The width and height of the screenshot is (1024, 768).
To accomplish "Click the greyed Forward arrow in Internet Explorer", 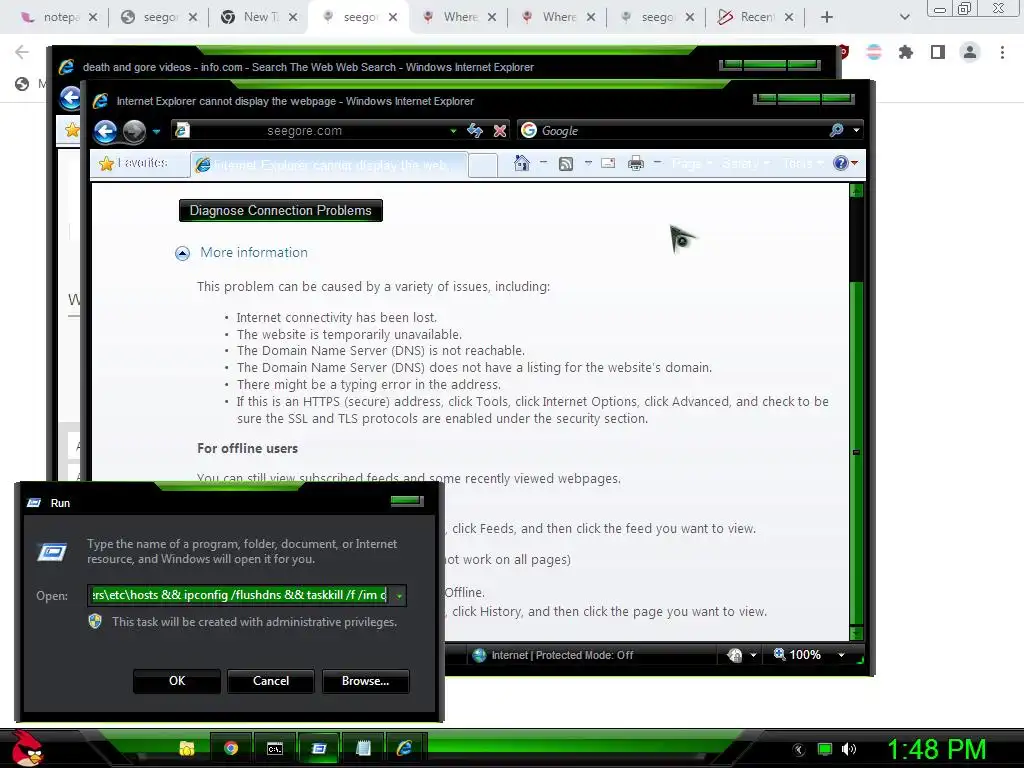I will tap(135, 131).
